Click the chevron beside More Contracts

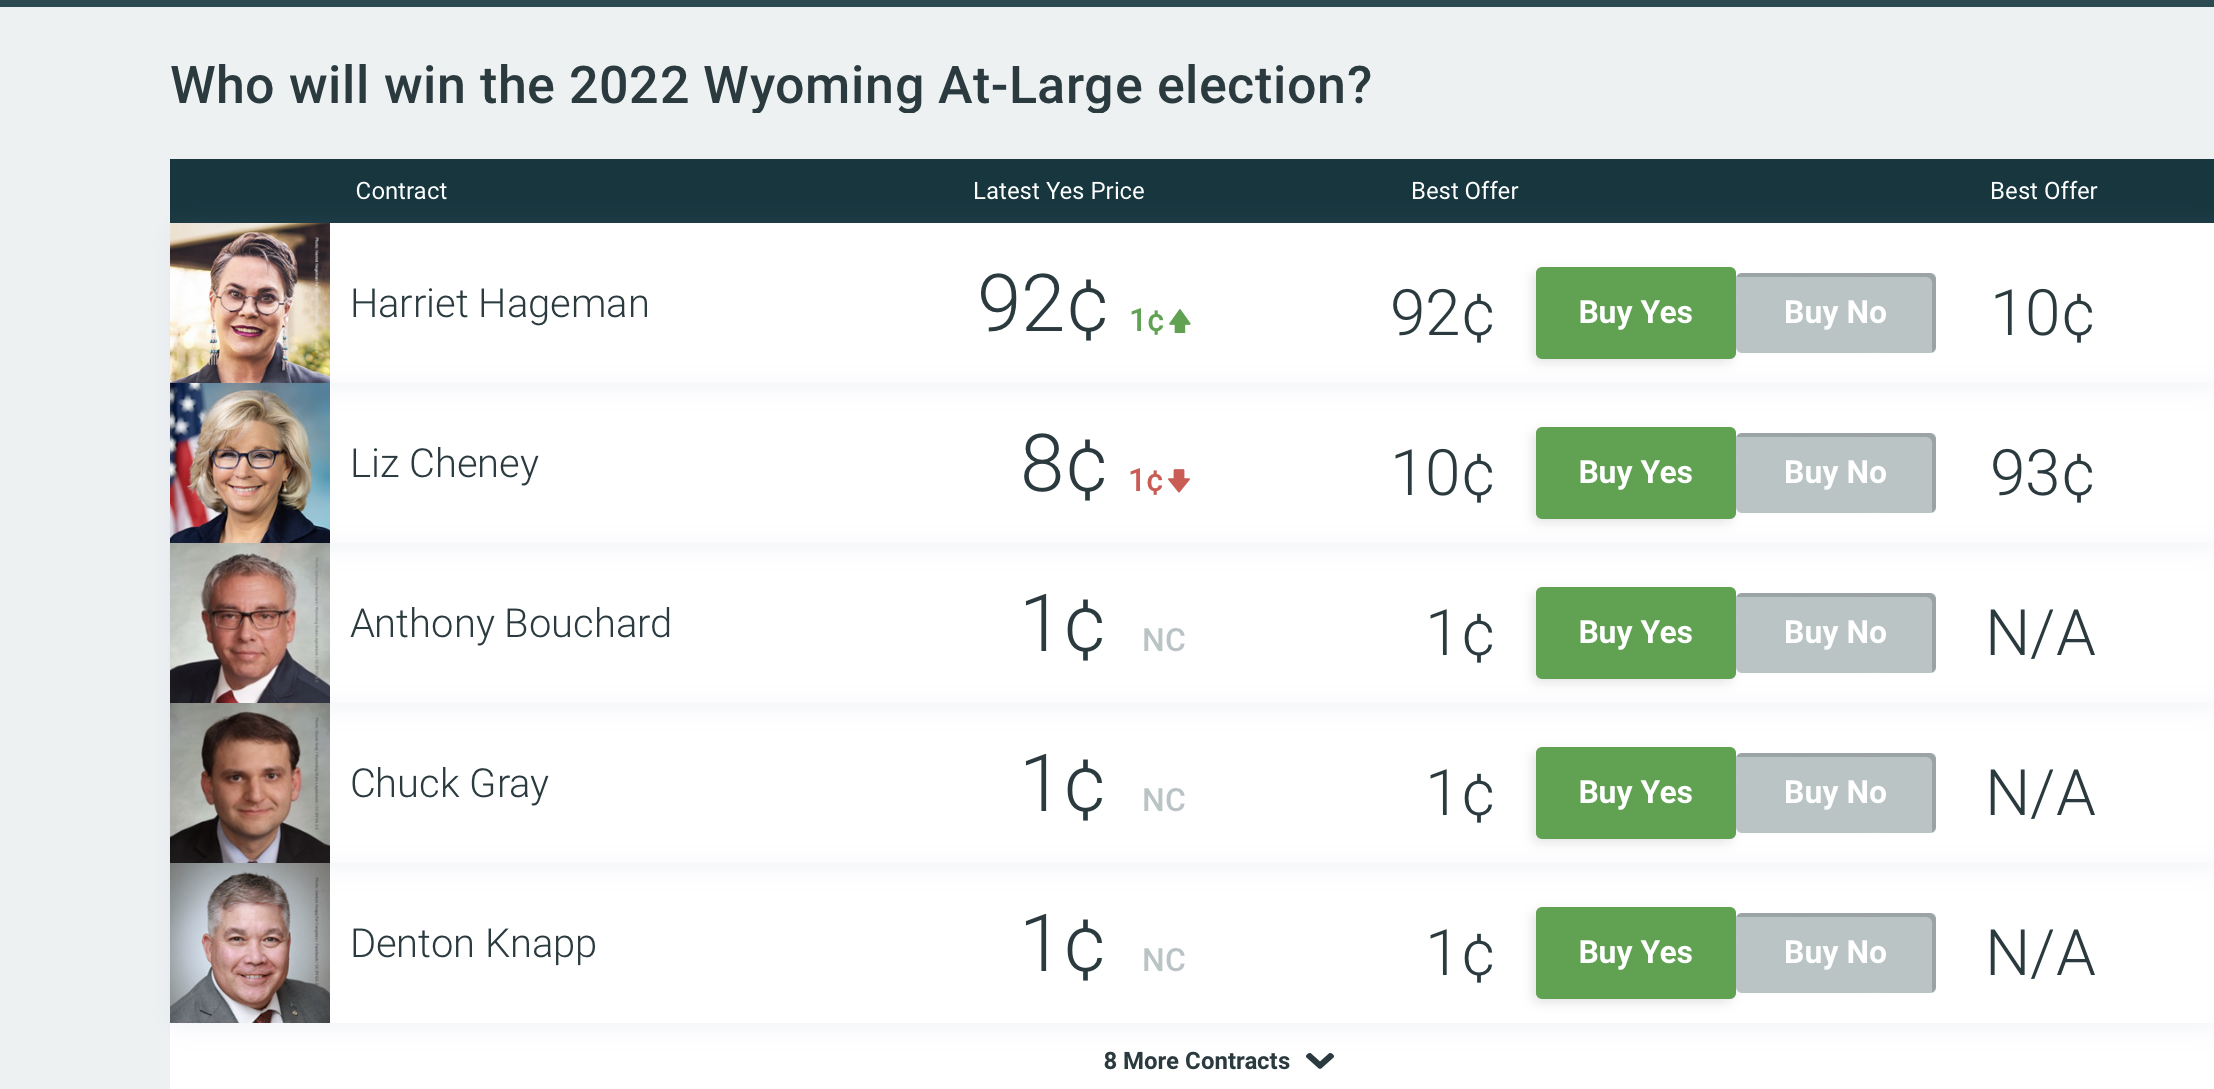(1320, 1061)
